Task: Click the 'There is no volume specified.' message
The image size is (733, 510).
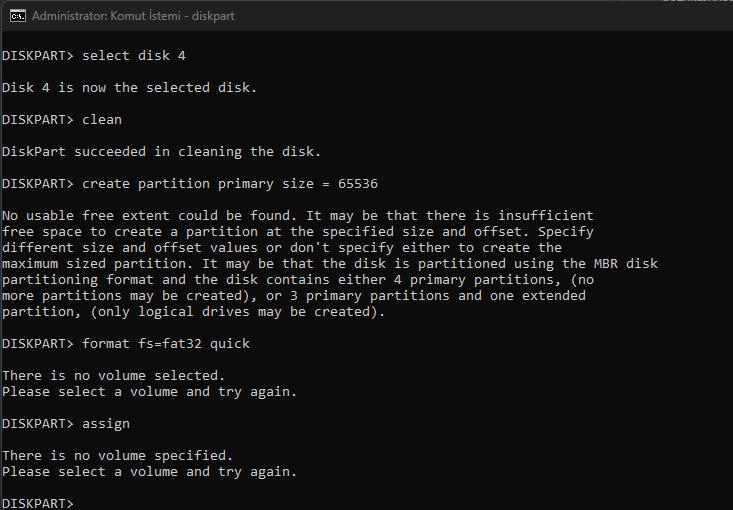Action: click(117, 455)
